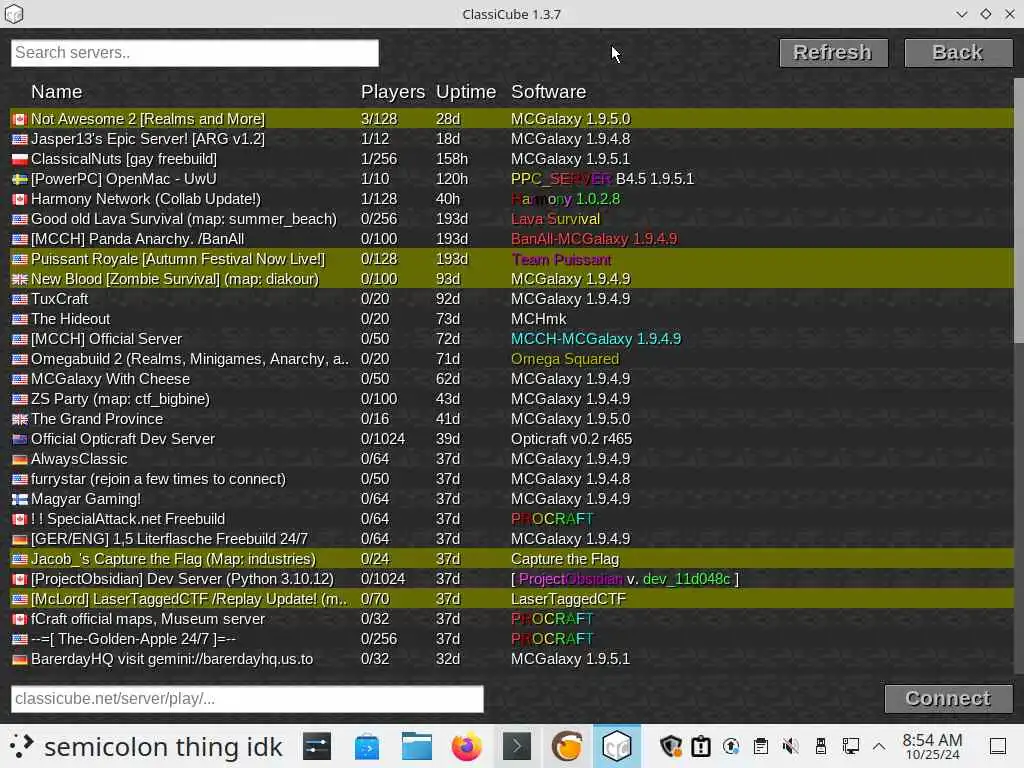Open system settings icon in taskbar
1024x768 pixels.
pyautogui.click(x=317, y=746)
